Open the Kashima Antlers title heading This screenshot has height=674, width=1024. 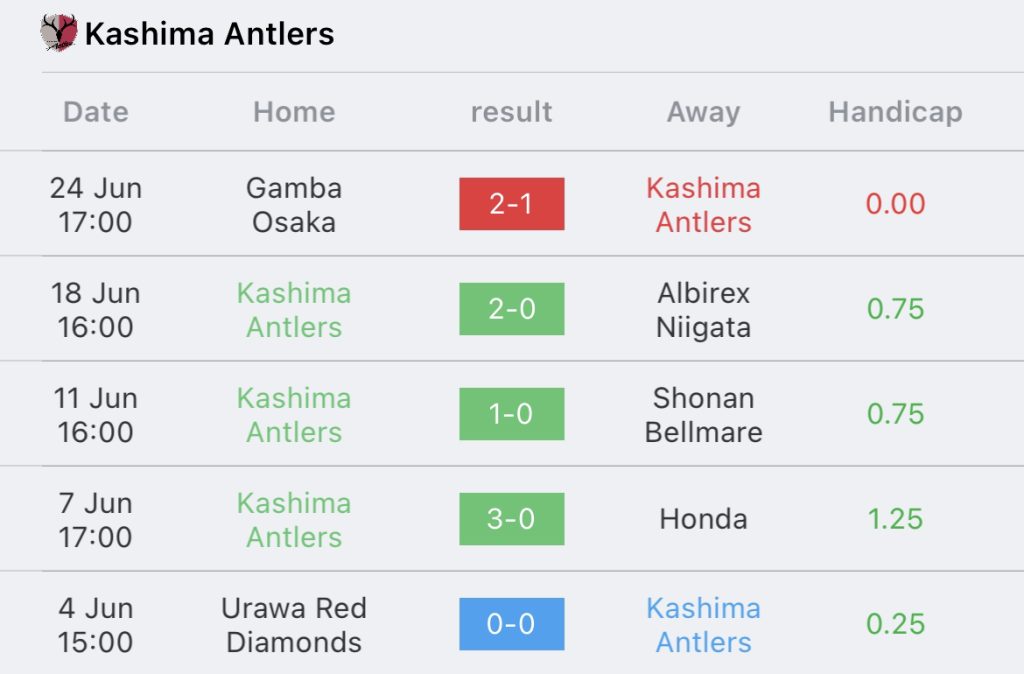pyautogui.click(x=210, y=34)
